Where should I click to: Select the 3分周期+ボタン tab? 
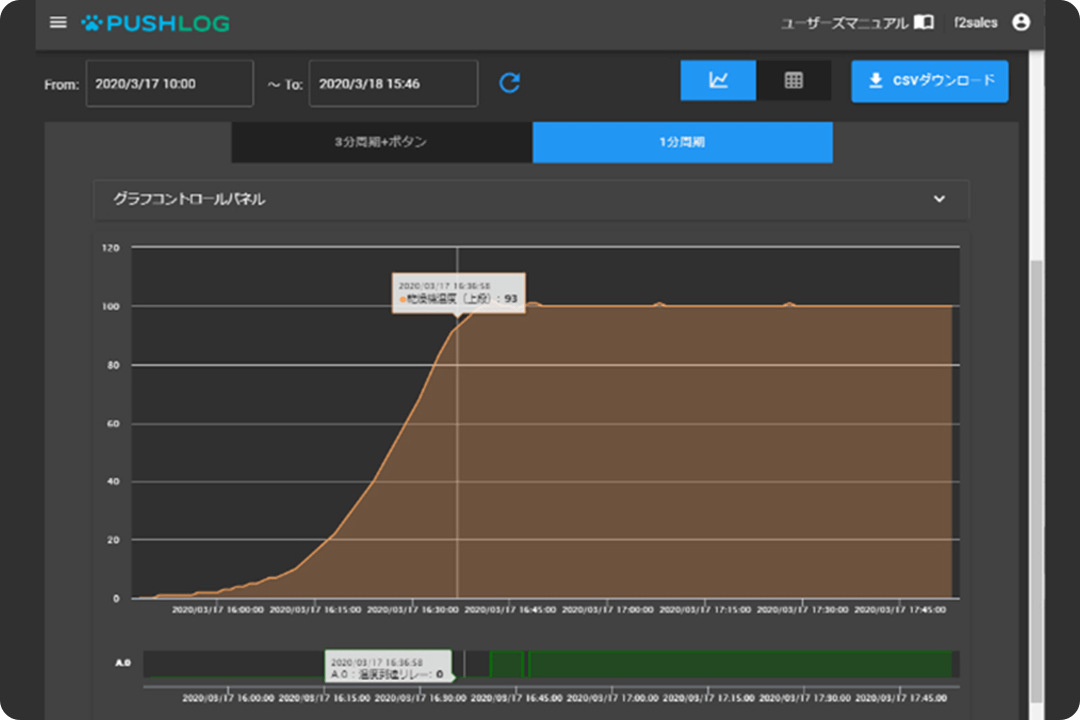click(x=381, y=142)
